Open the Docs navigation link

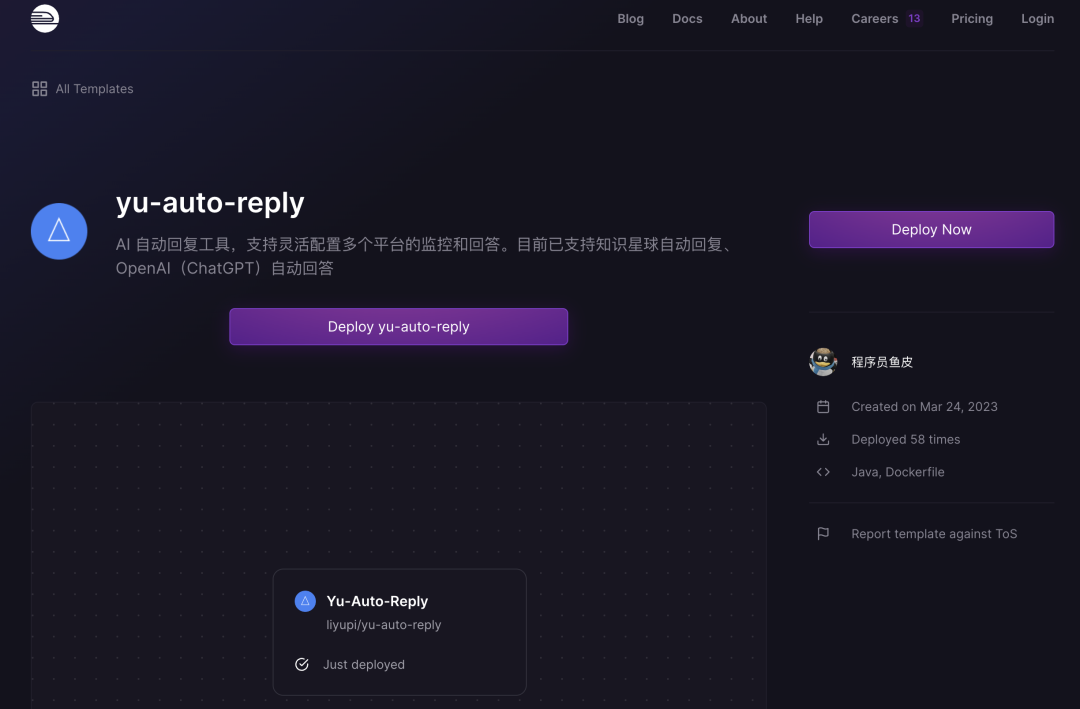click(x=687, y=19)
